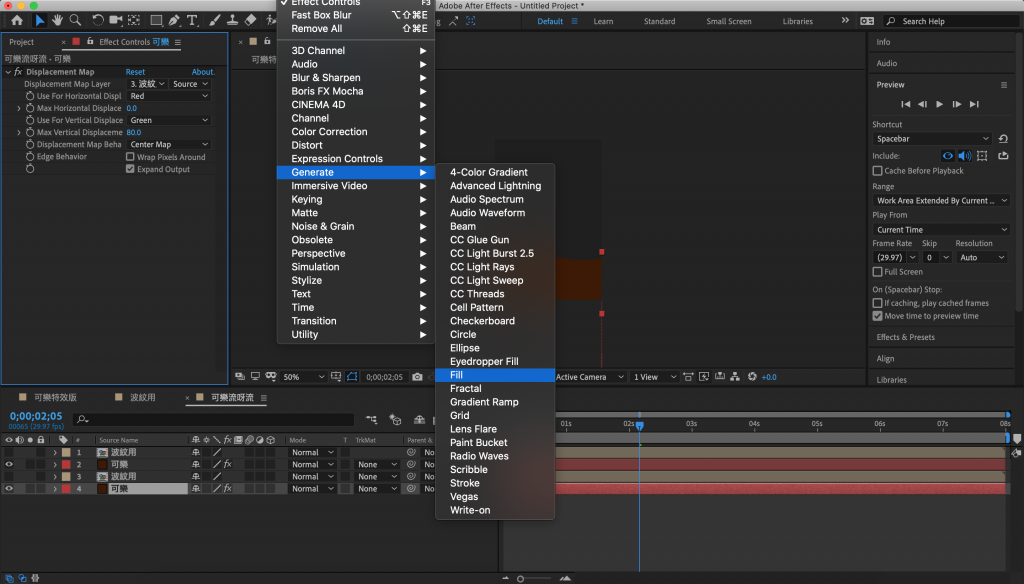Open the Distort submenu
This screenshot has height=584, width=1024.
point(356,145)
